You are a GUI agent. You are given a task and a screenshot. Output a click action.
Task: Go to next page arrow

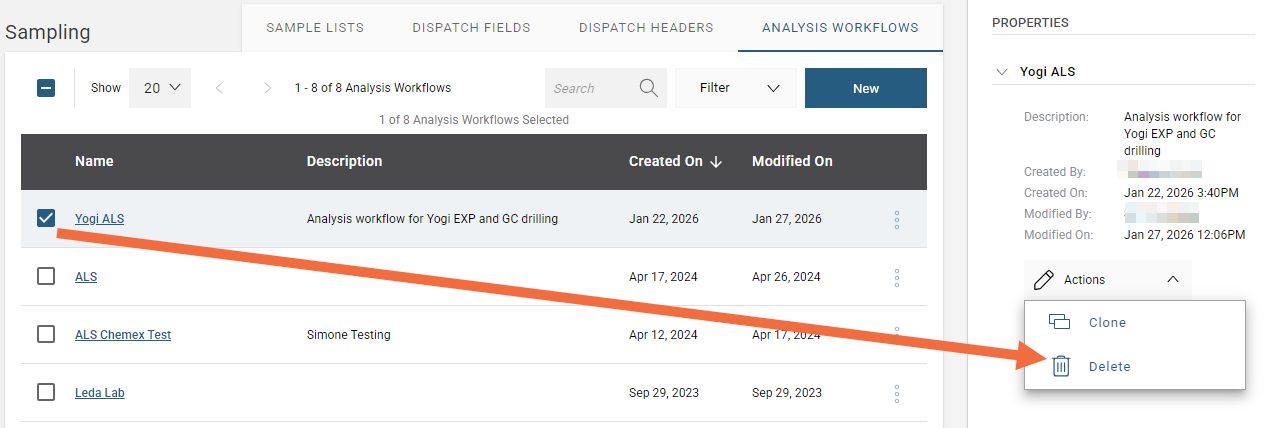(267, 88)
